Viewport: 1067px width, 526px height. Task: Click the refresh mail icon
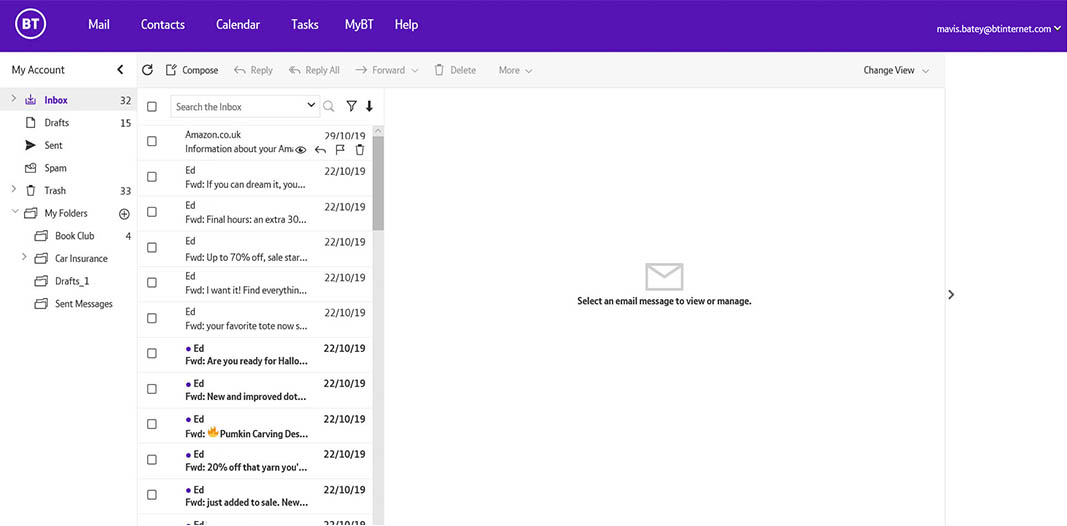(x=148, y=70)
